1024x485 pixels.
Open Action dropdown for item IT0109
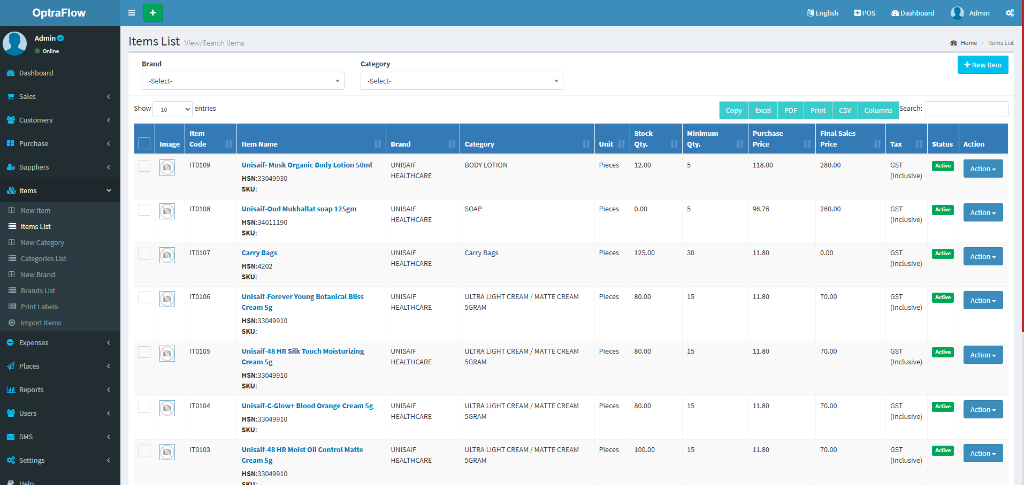pyautogui.click(x=983, y=168)
